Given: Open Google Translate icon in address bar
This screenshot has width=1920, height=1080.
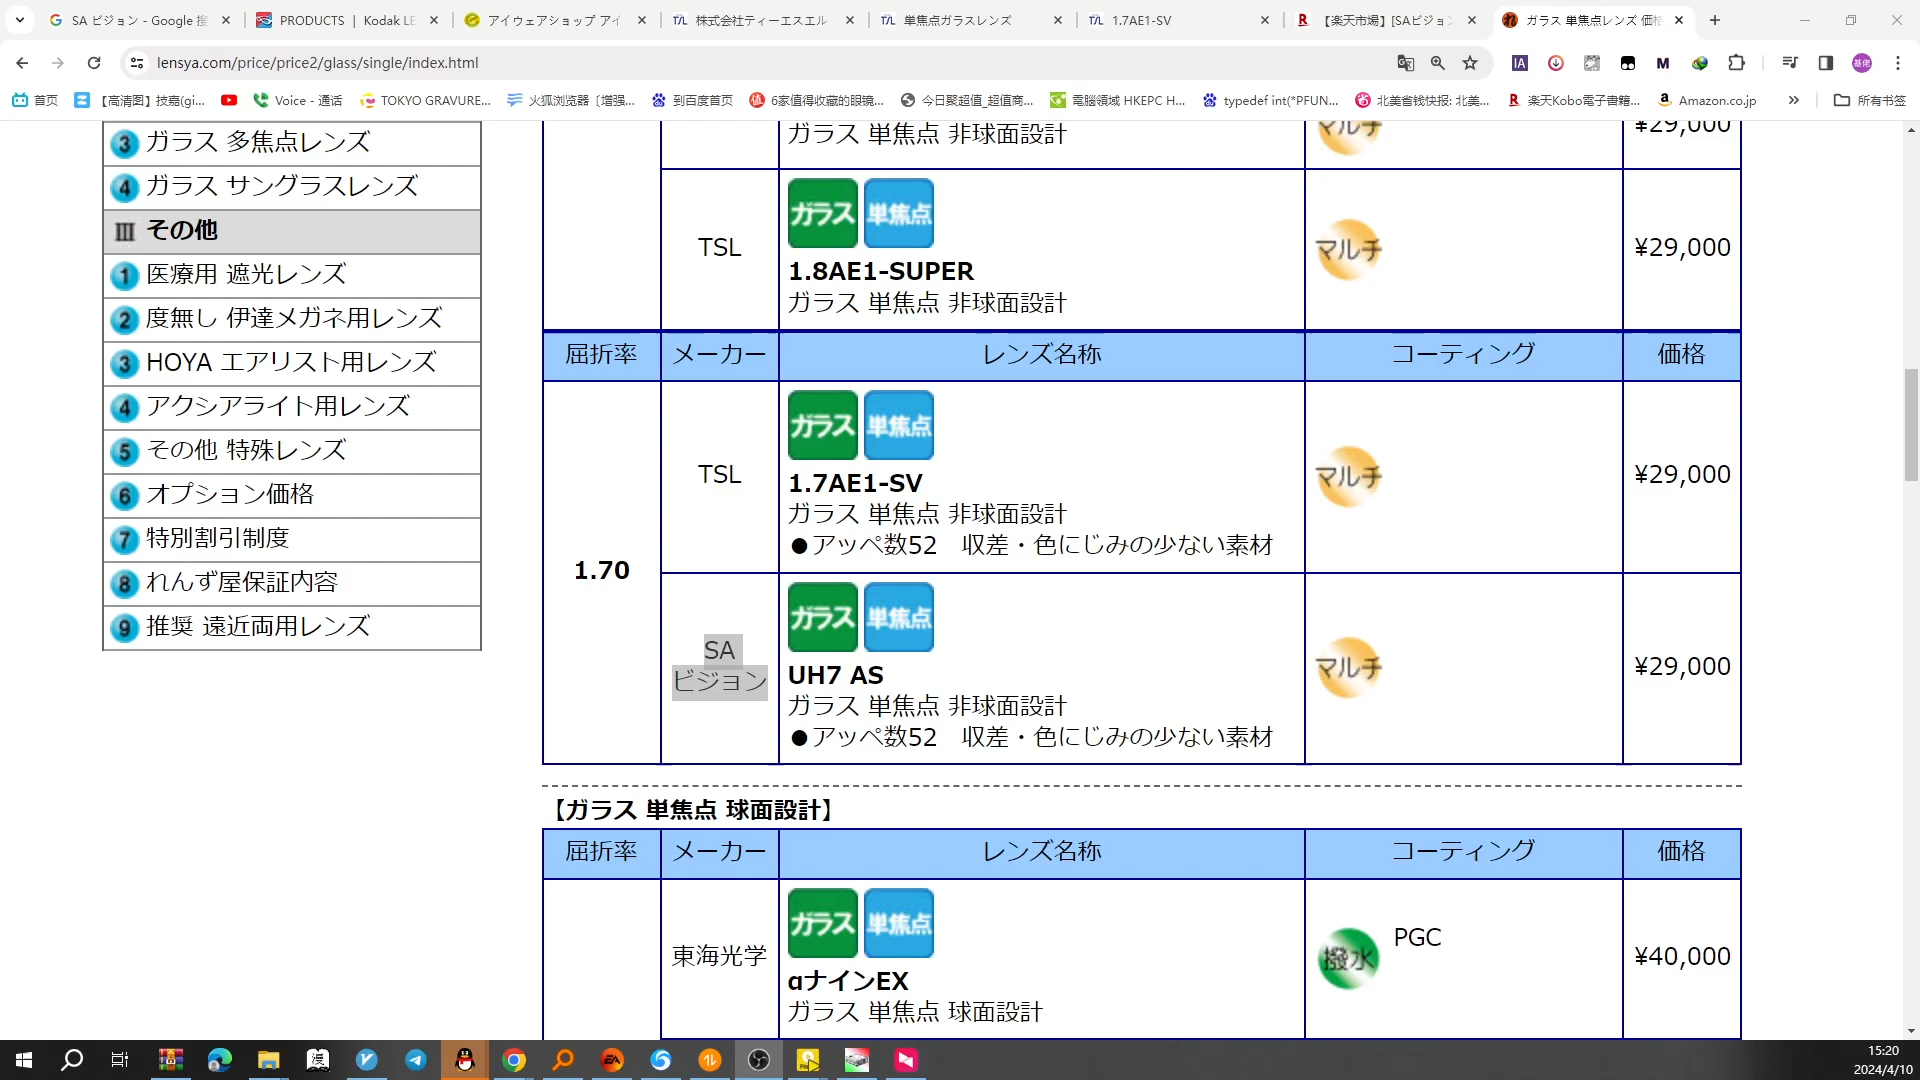Looking at the screenshot, I should 1406,62.
